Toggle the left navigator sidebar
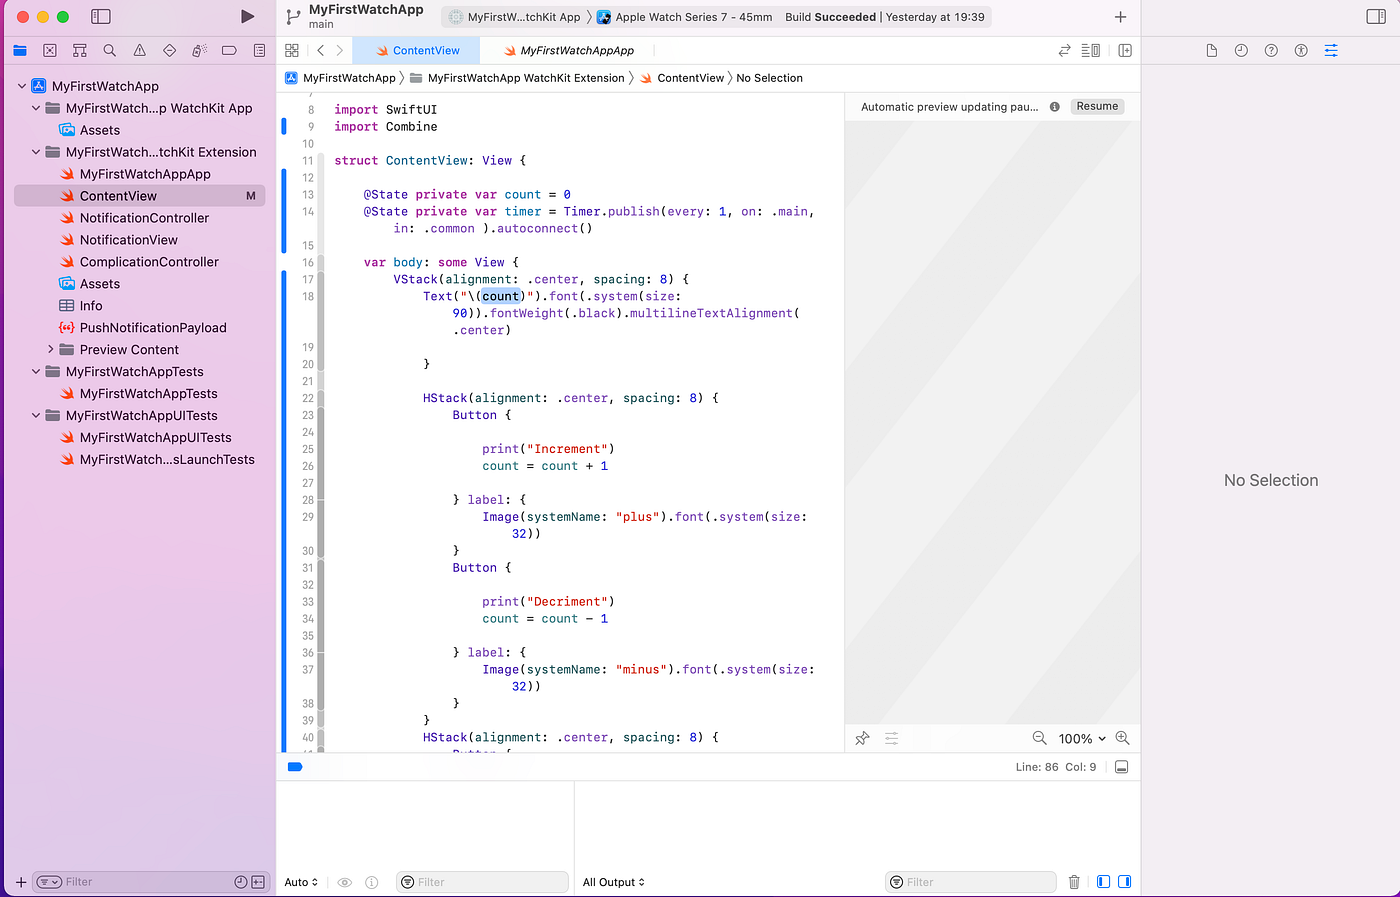The width and height of the screenshot is (1400, 897). click(x=101, y=17)
